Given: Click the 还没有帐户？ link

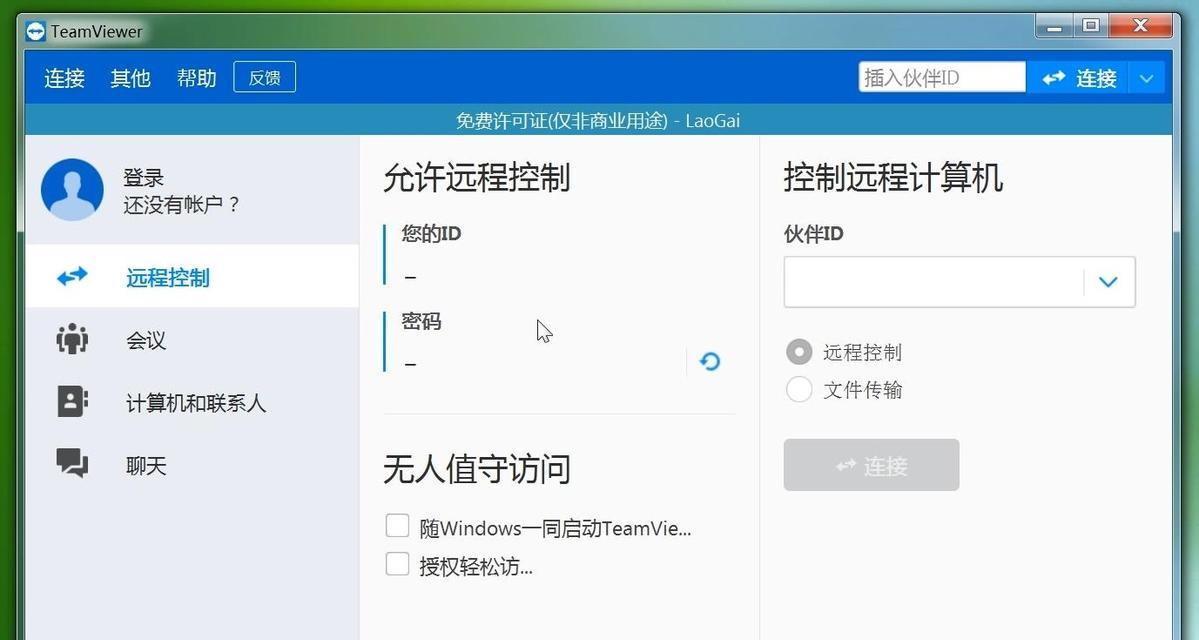Looking at the screenshot, I should click(182, 204).
